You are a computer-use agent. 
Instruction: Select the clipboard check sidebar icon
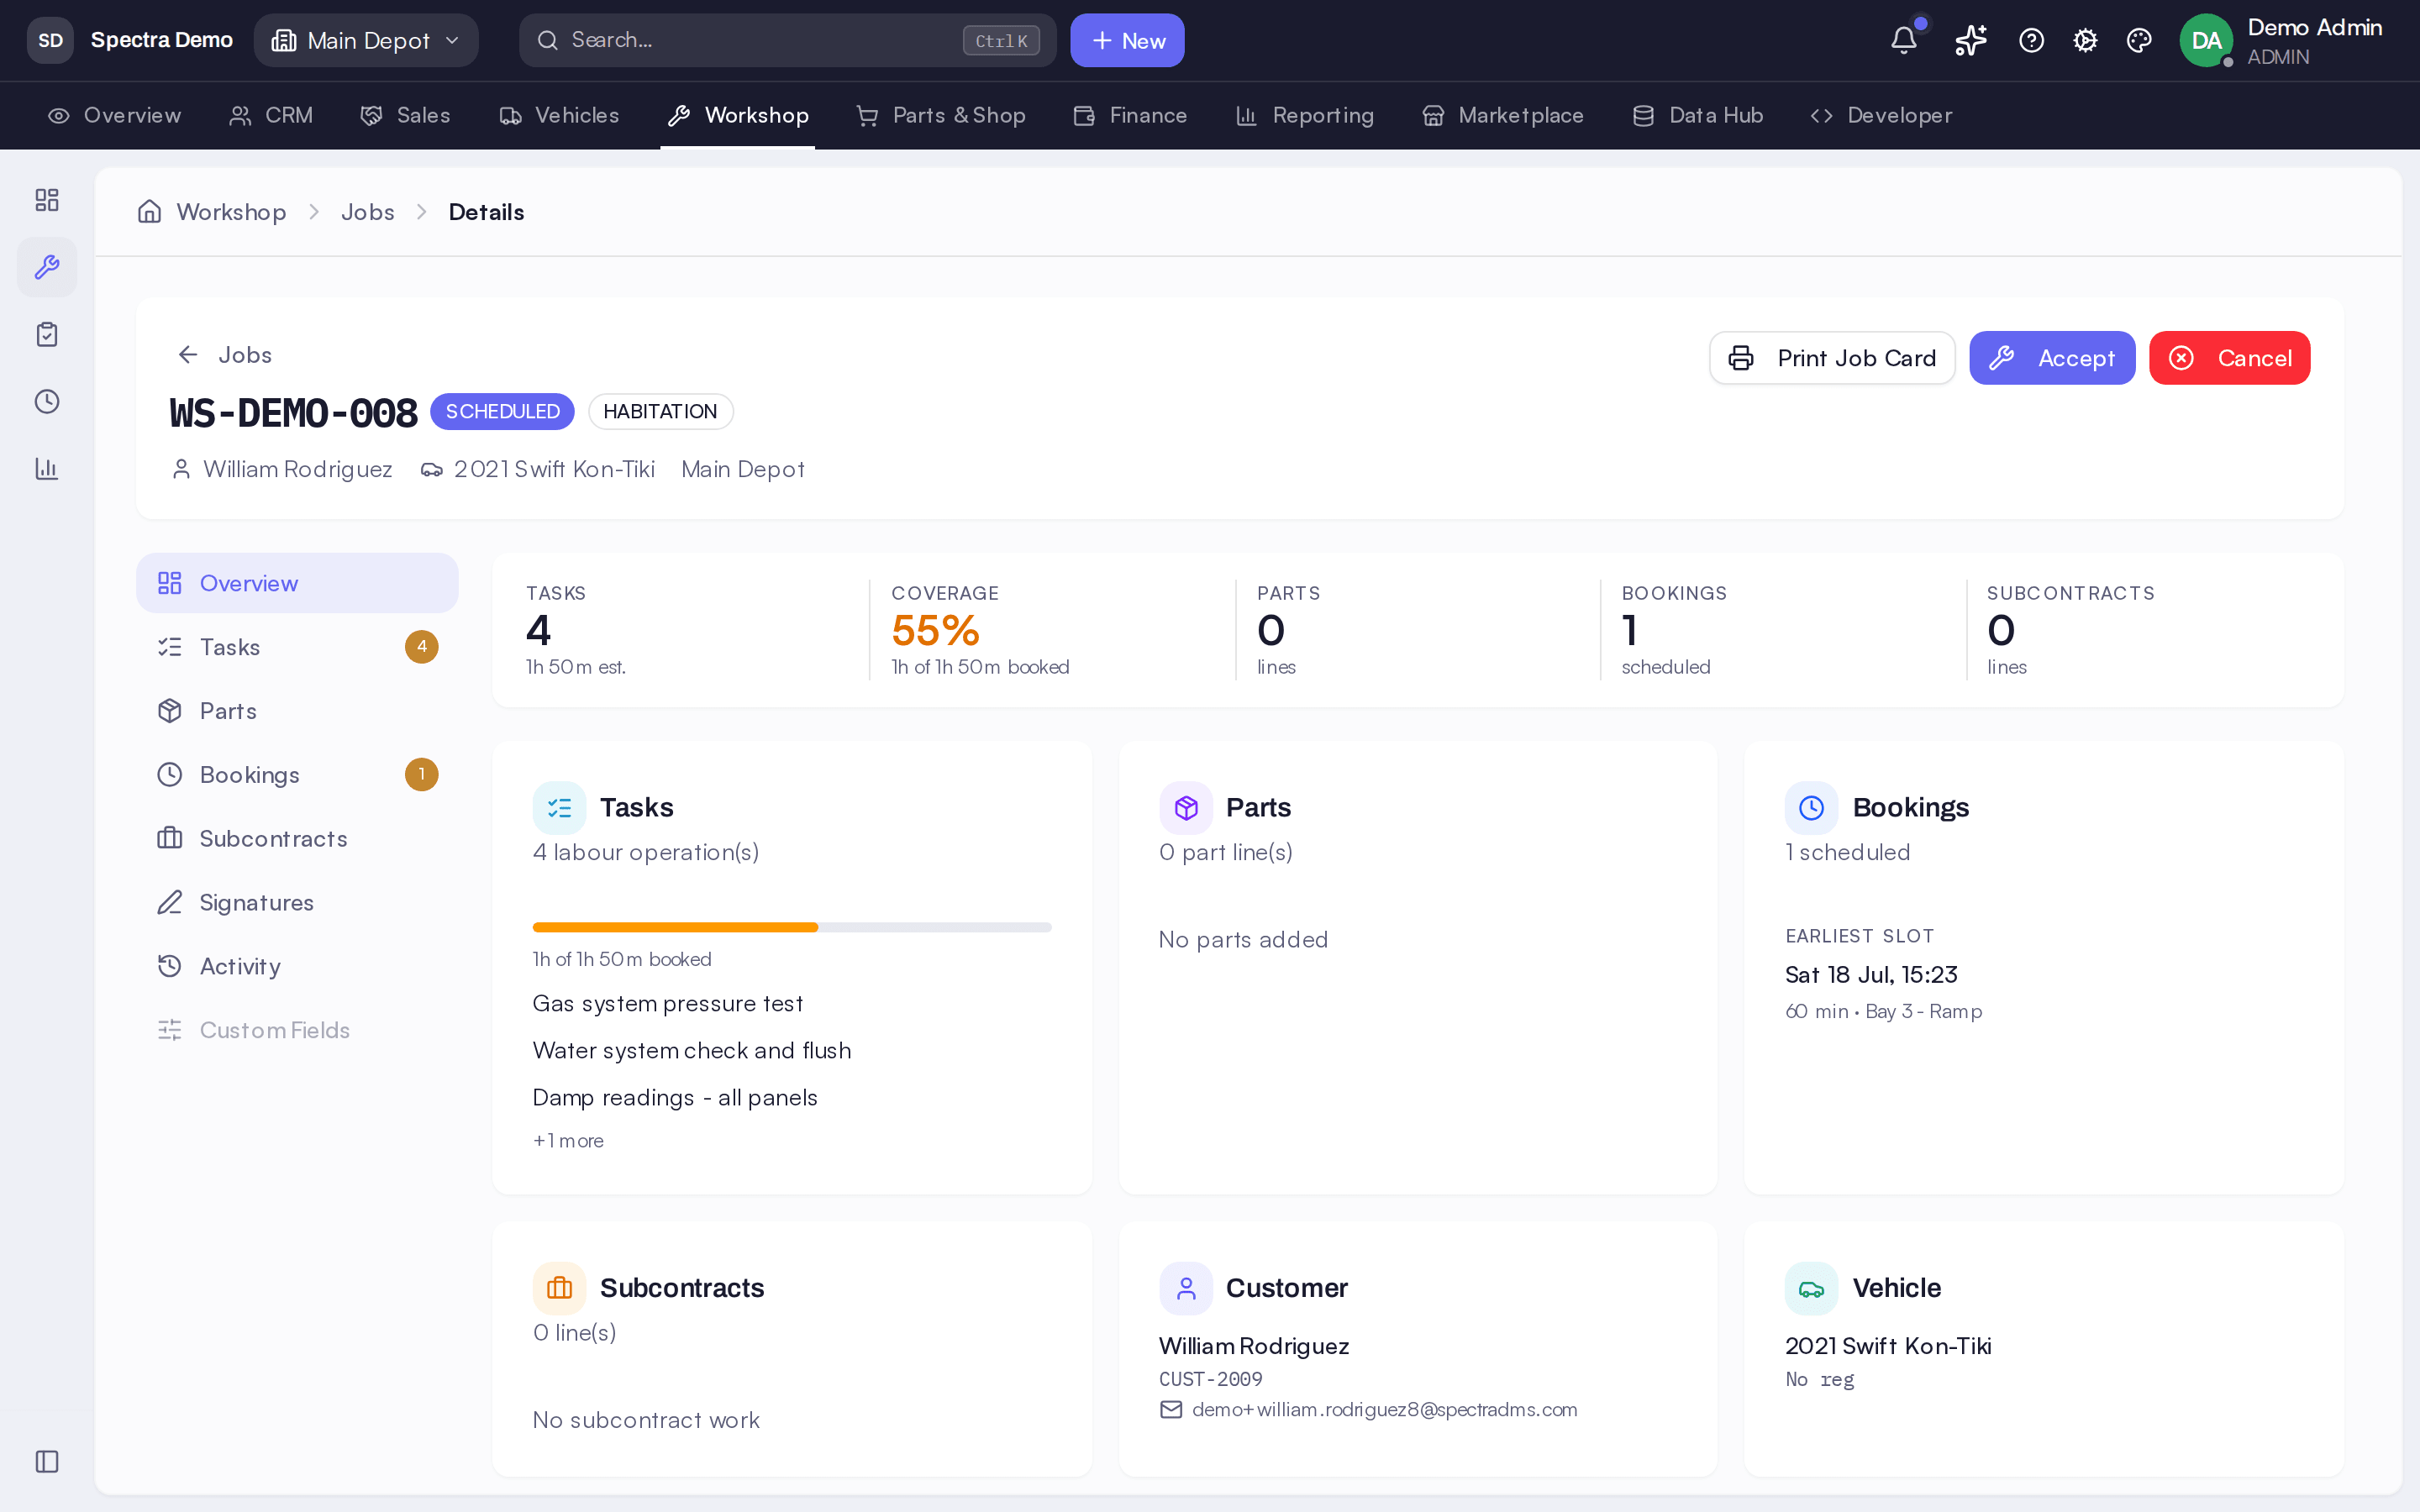47,334
